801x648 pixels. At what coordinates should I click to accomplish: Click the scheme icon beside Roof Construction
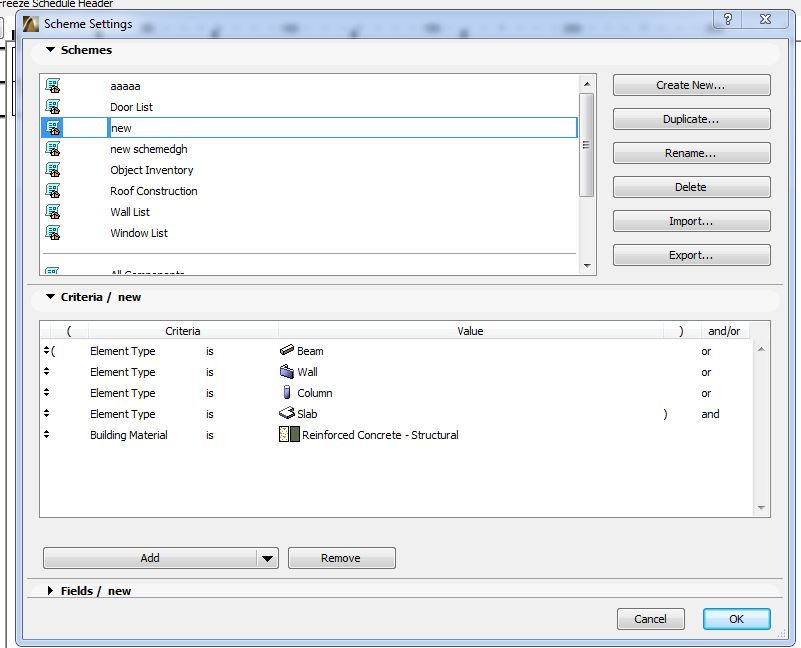(53, 190)
